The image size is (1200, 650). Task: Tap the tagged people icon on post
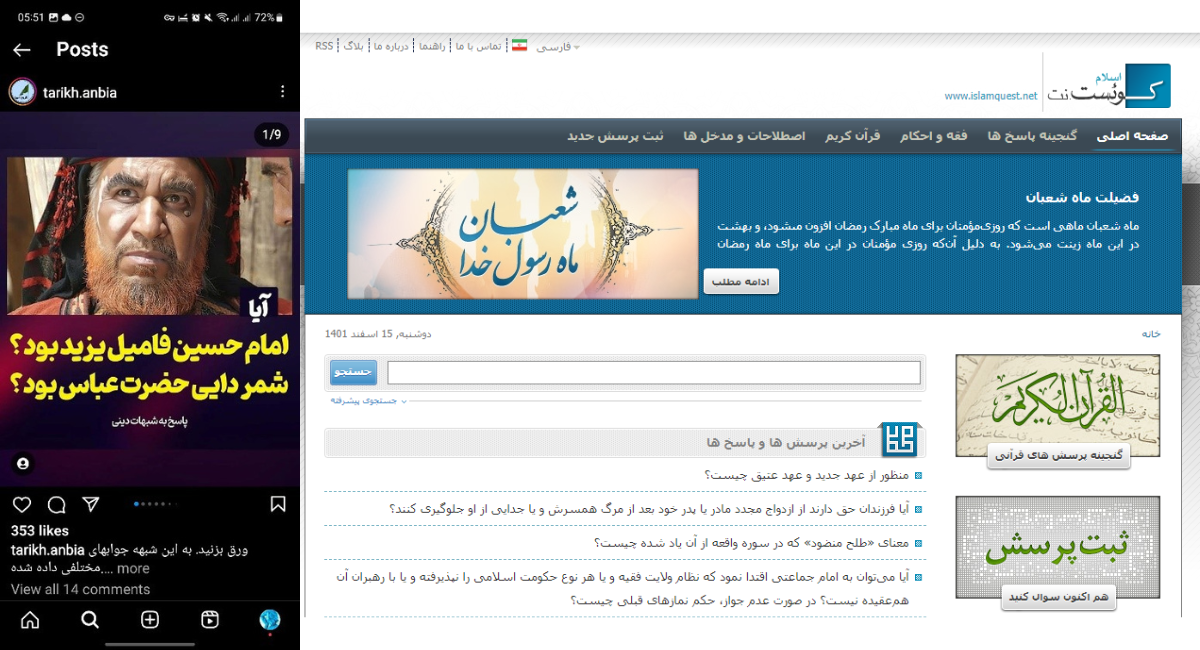(23, 464)
